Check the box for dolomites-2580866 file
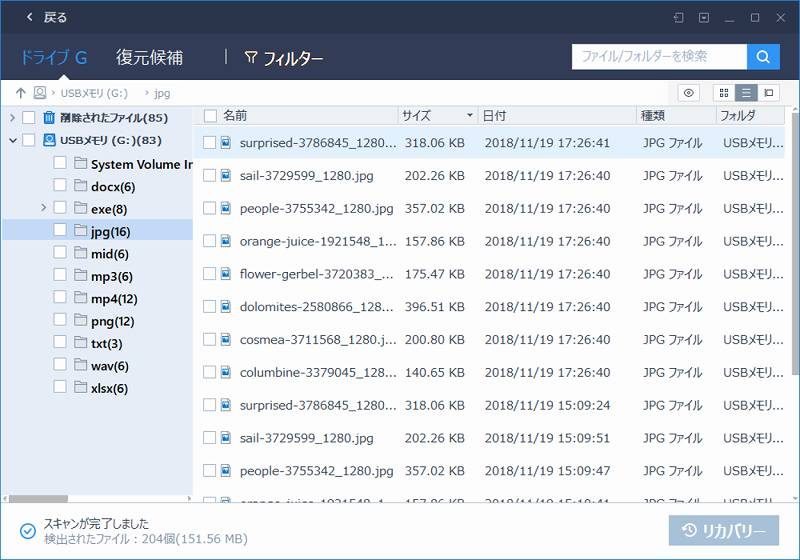 click(209, 307)
